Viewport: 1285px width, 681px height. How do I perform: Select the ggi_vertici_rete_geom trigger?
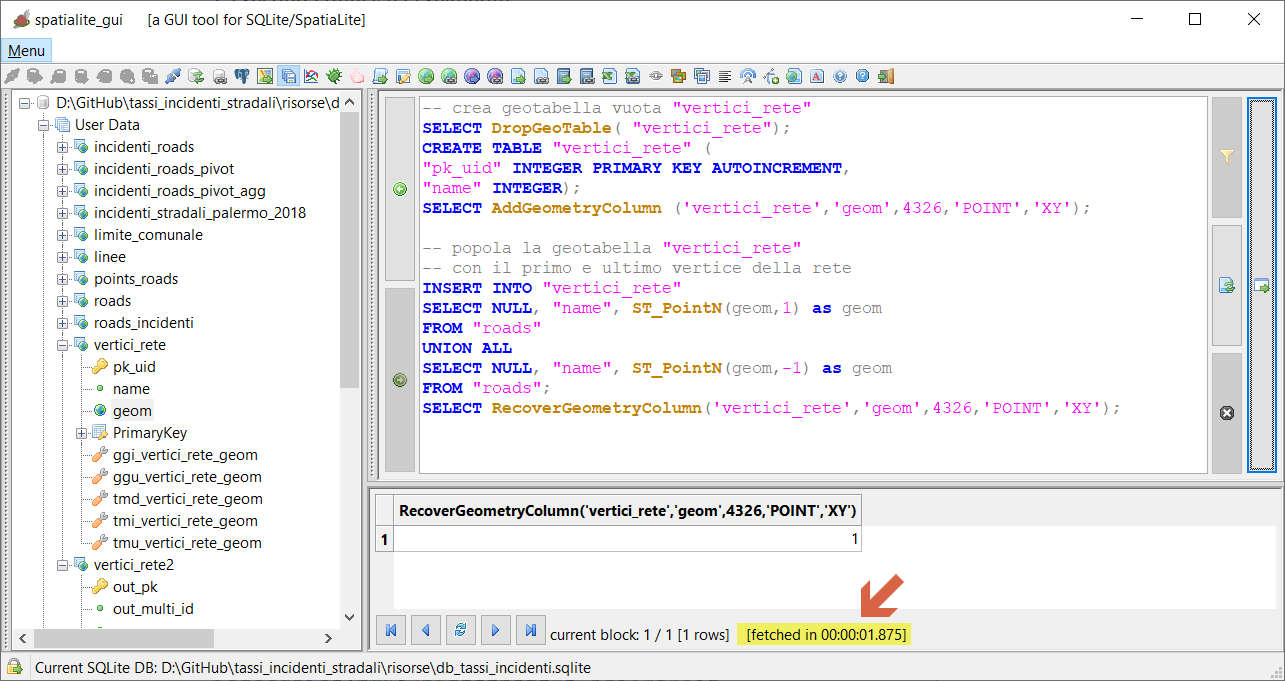pos(185,455)
